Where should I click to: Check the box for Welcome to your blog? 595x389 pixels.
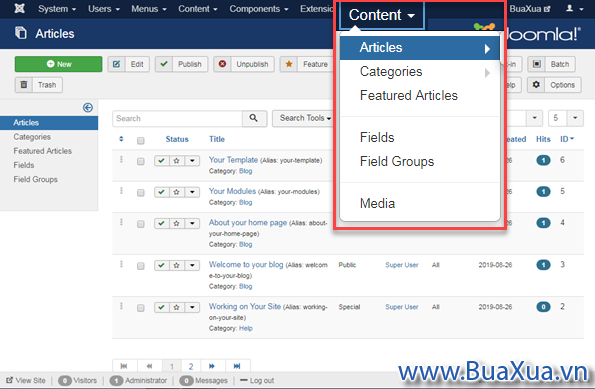click(141, 266)
